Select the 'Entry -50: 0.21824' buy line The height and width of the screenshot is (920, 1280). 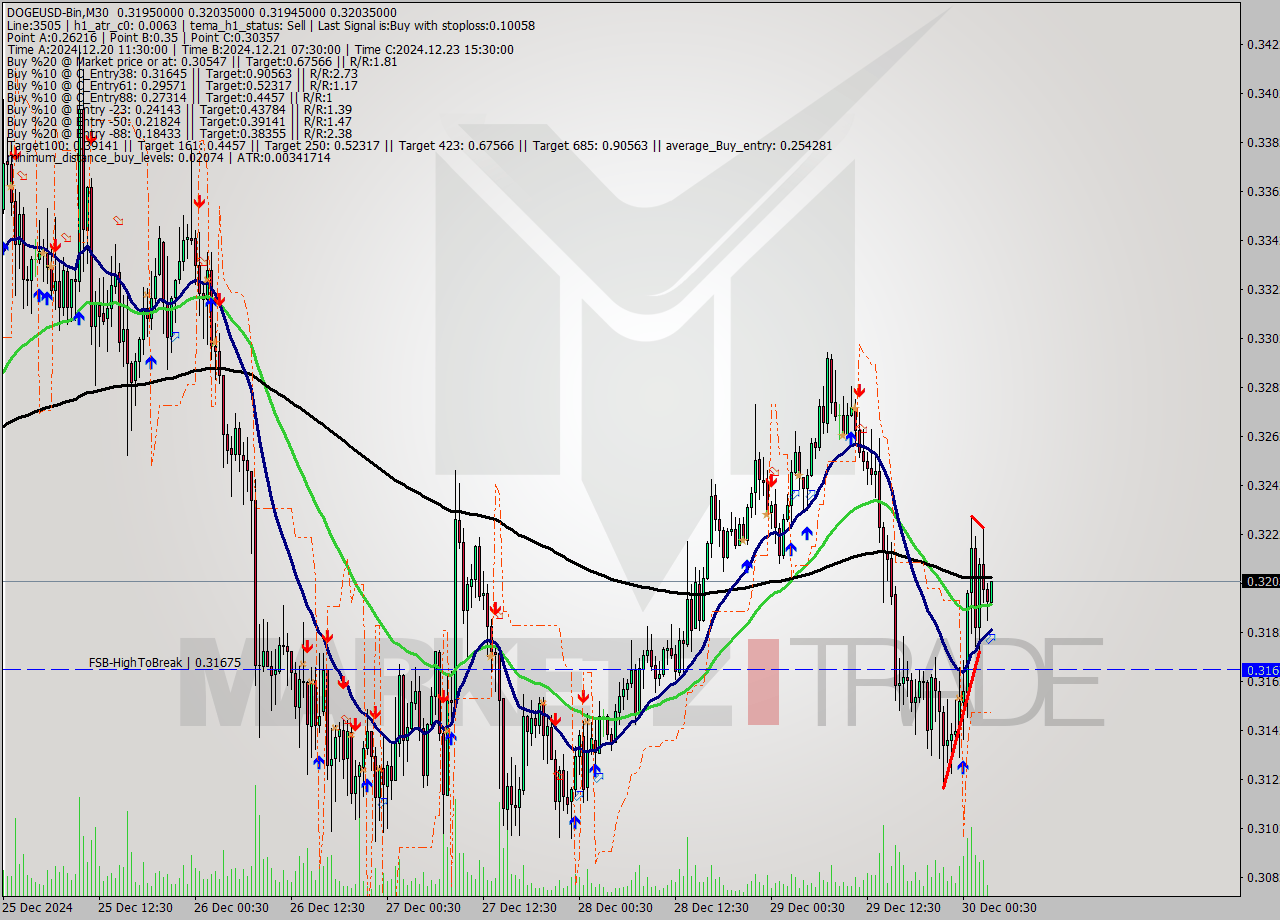coord(179,121)
